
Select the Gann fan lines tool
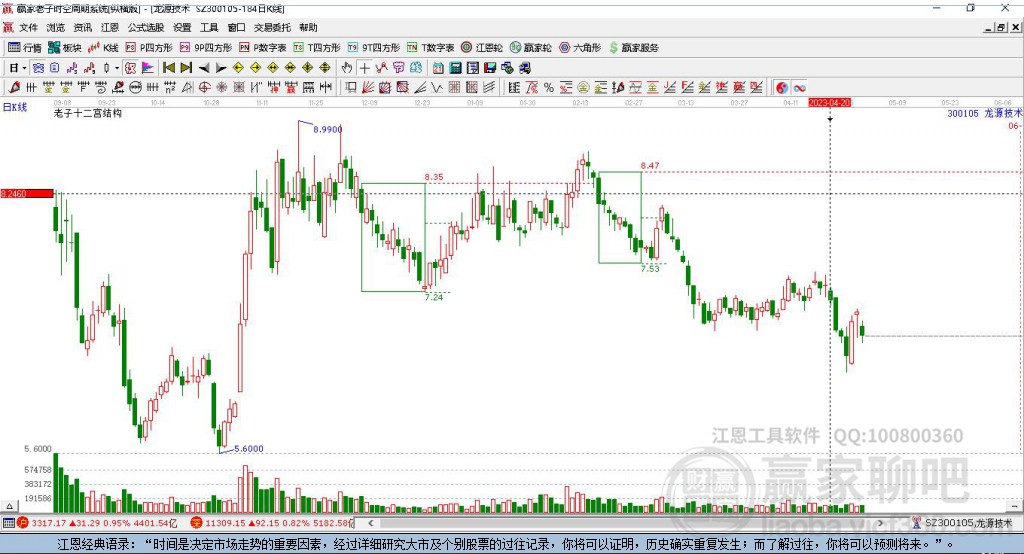pos(368,87)
